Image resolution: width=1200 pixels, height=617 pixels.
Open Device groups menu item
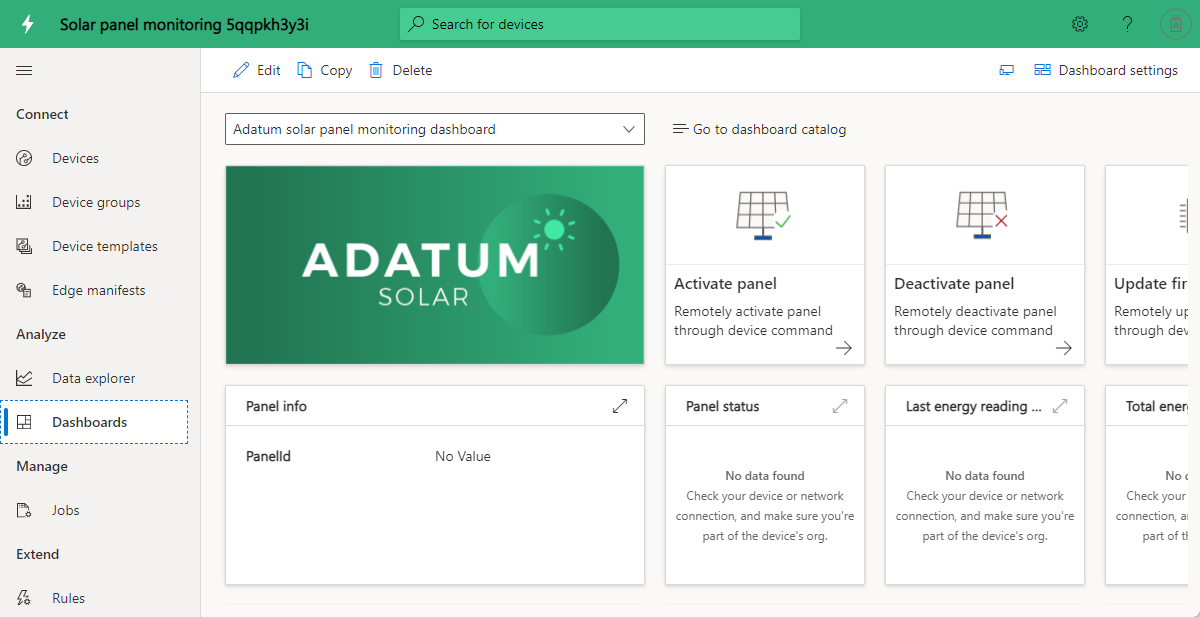(94, 202)
